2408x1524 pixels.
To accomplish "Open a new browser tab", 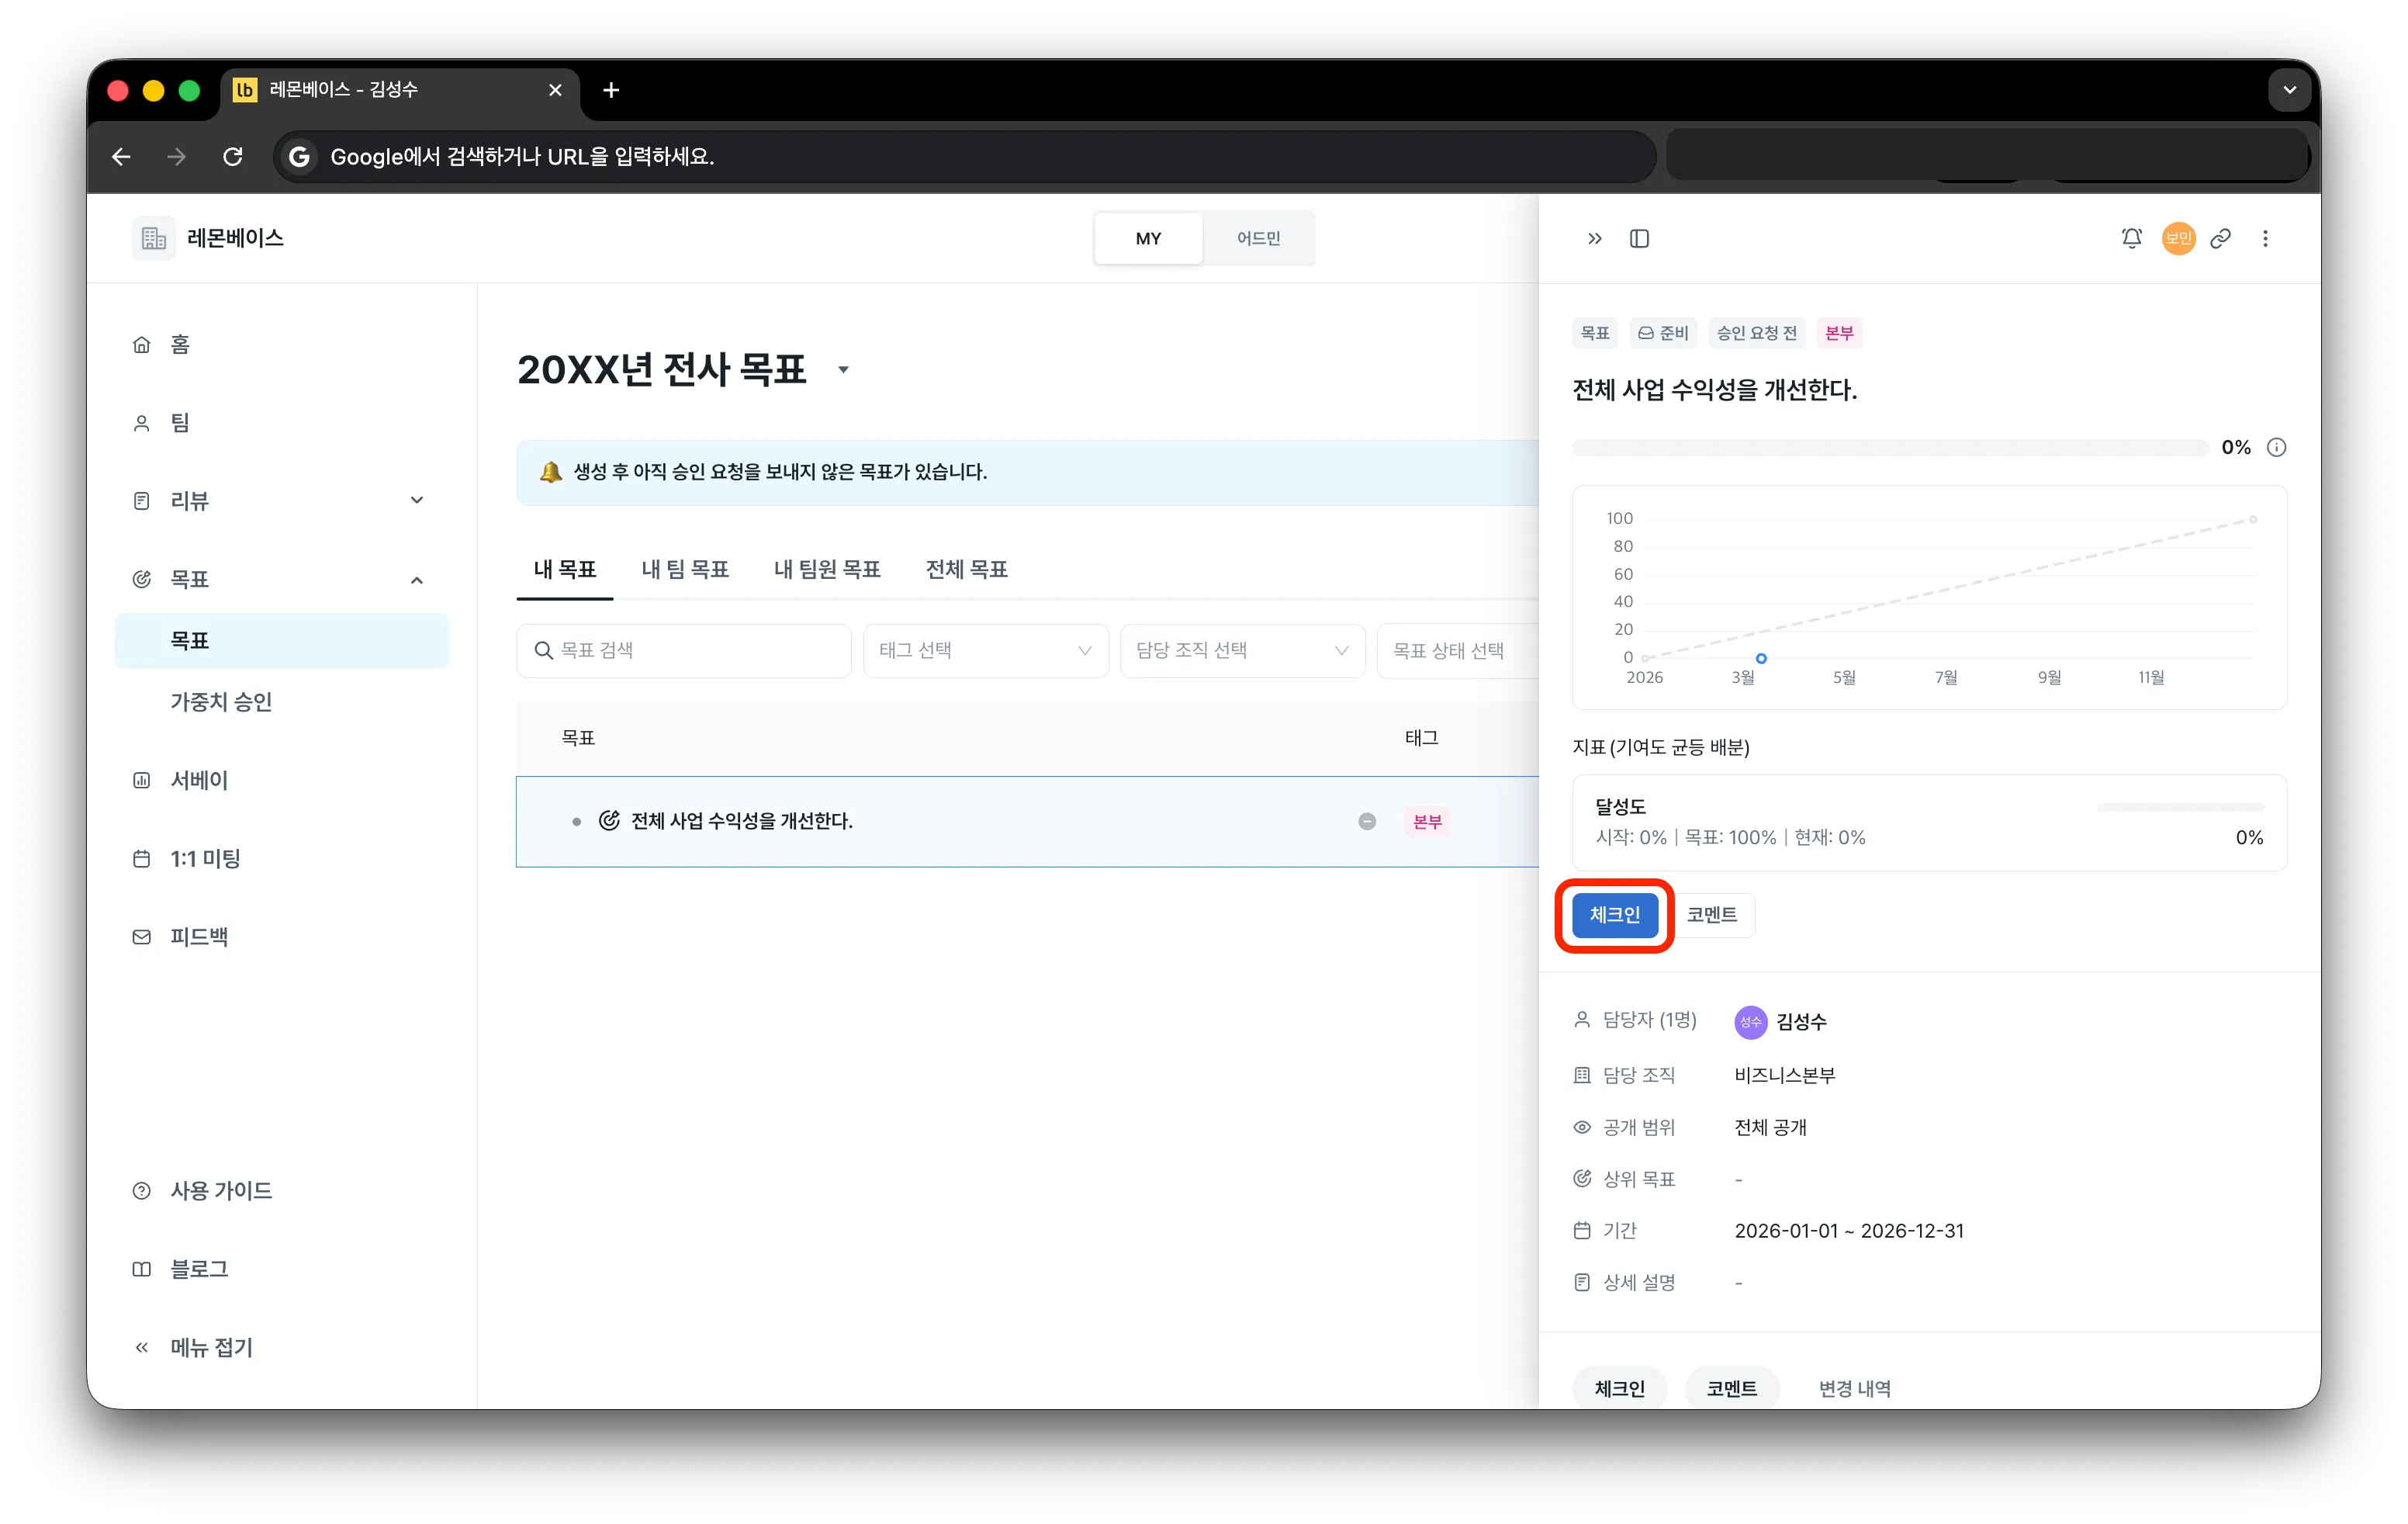I will point(611,91).
